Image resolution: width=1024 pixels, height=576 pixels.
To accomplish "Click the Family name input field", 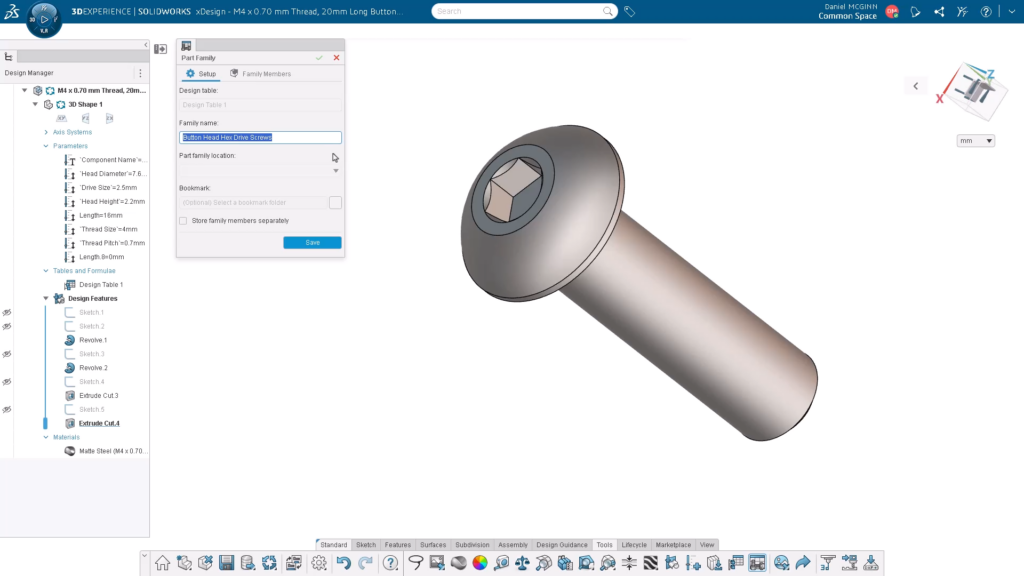I will [260, 137].
